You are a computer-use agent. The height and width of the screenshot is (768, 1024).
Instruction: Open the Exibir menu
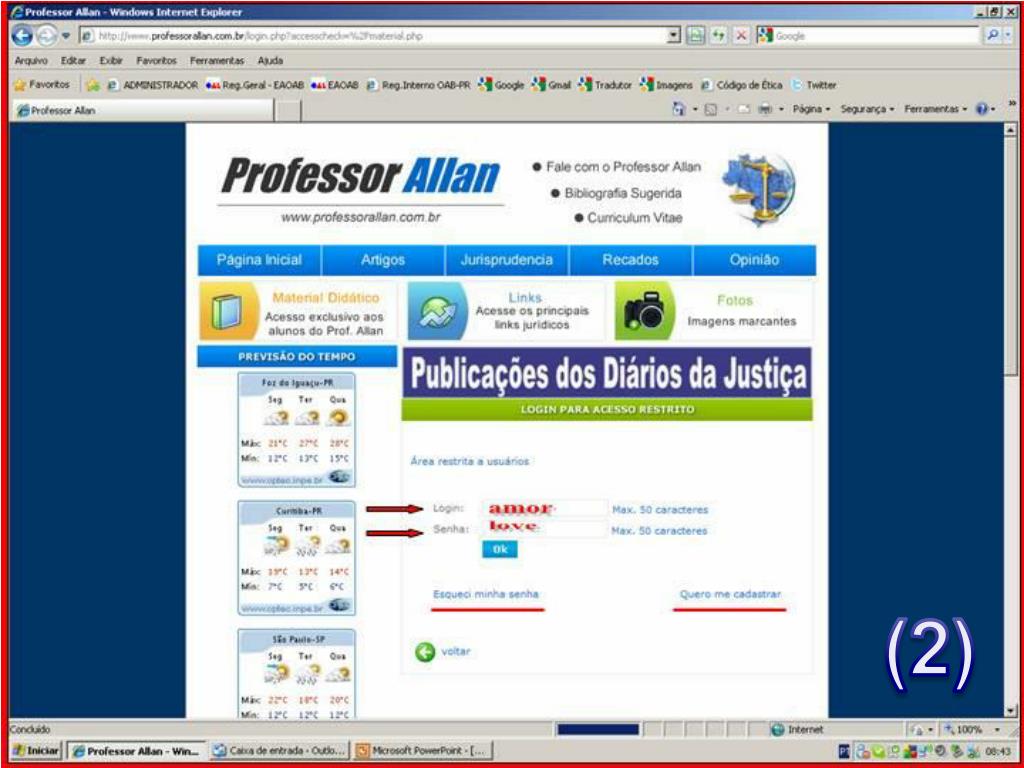tap(111, 61)
